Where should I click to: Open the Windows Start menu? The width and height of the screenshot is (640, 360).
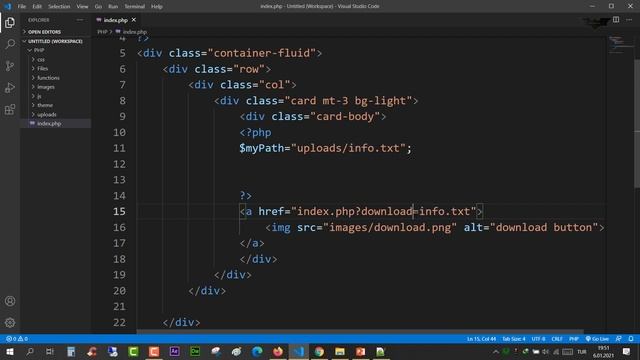(9, 351)
